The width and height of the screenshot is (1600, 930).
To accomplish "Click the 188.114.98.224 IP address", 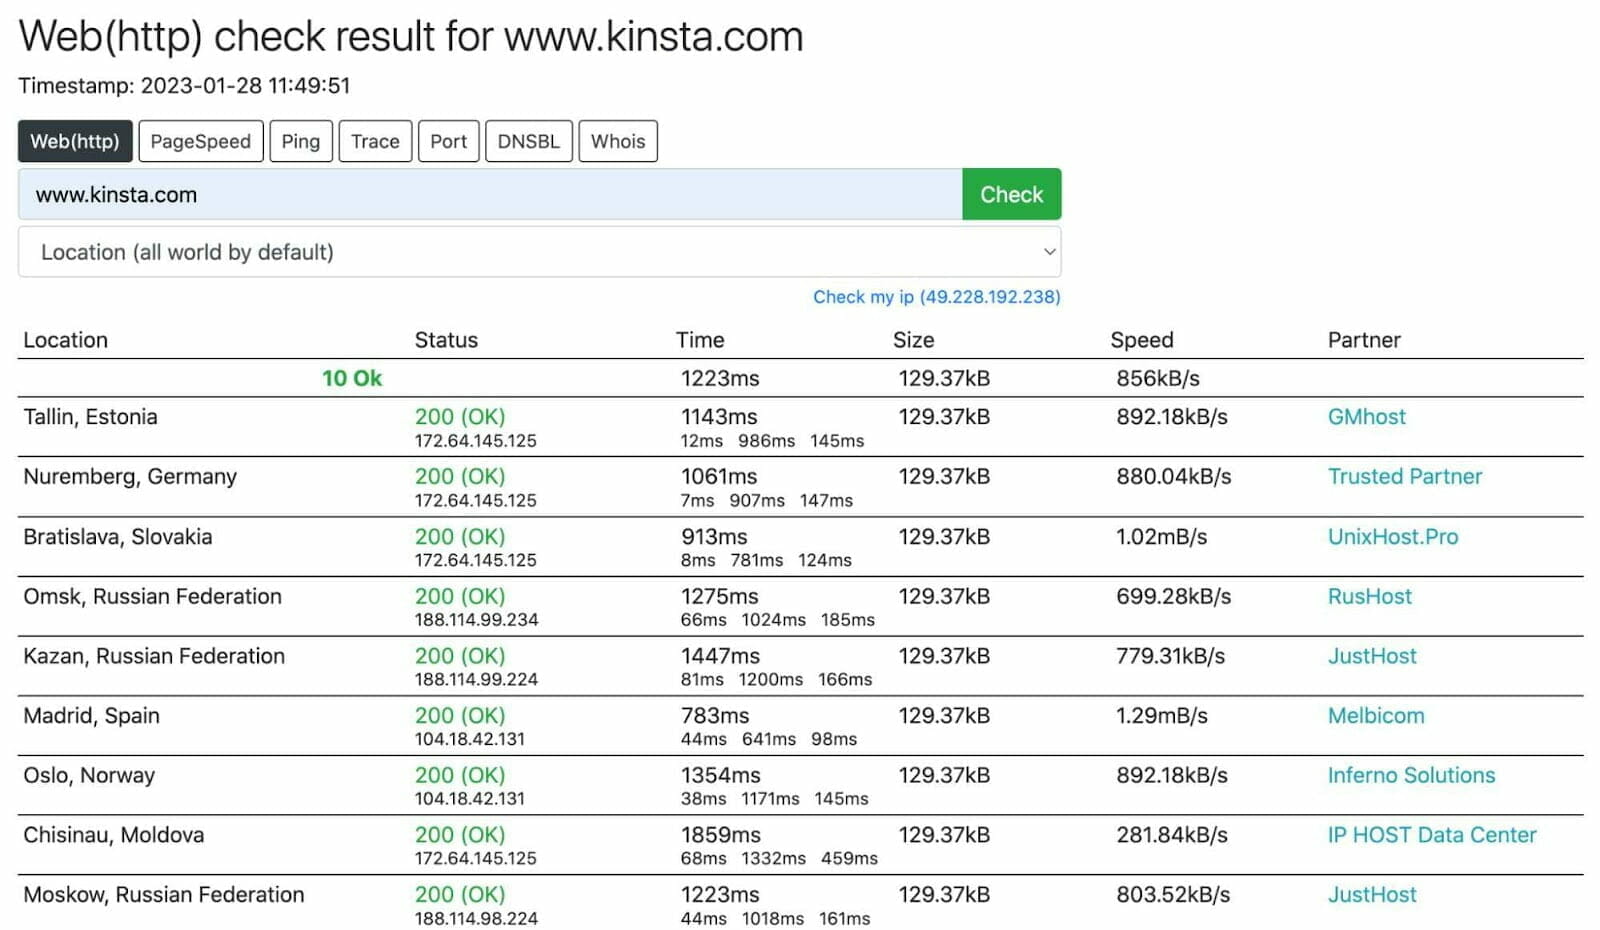I will click(476, 918).
